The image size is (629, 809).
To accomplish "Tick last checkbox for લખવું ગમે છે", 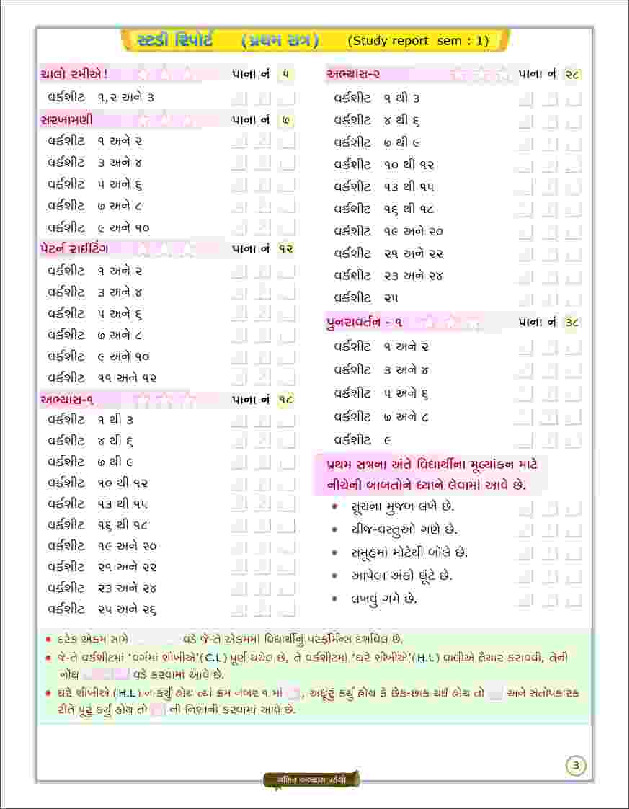I will (573, 600).
